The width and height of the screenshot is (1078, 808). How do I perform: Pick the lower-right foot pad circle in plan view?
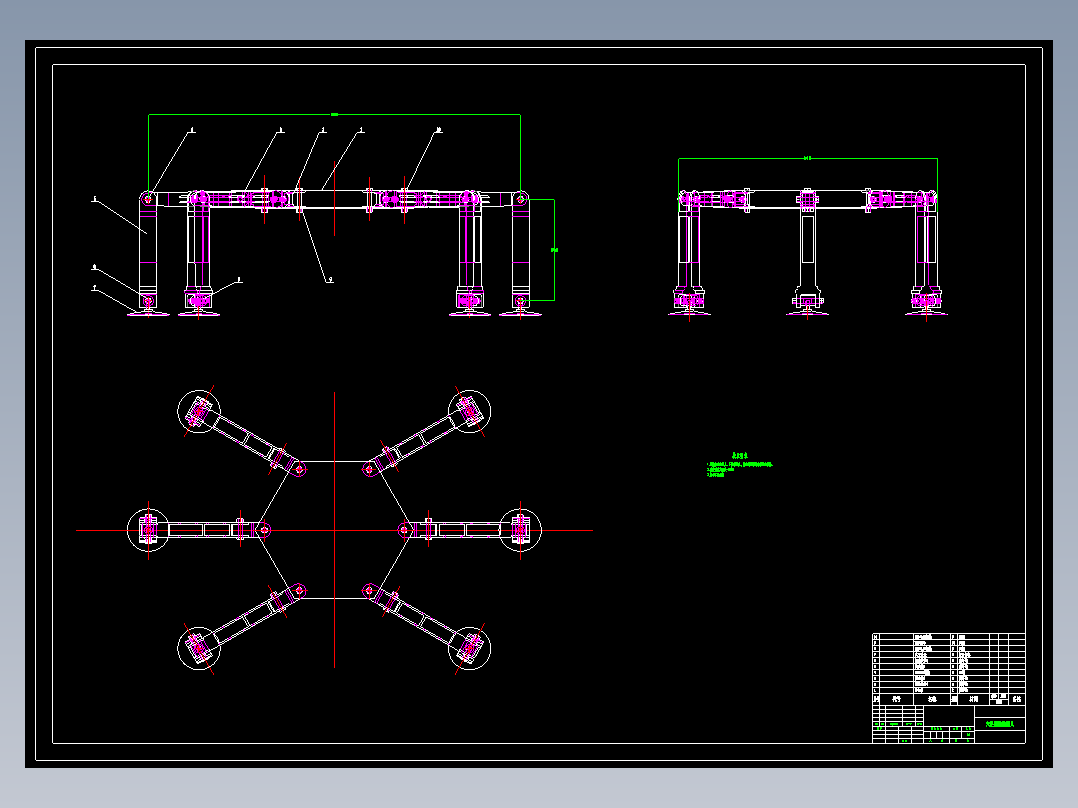click(470, 648)
